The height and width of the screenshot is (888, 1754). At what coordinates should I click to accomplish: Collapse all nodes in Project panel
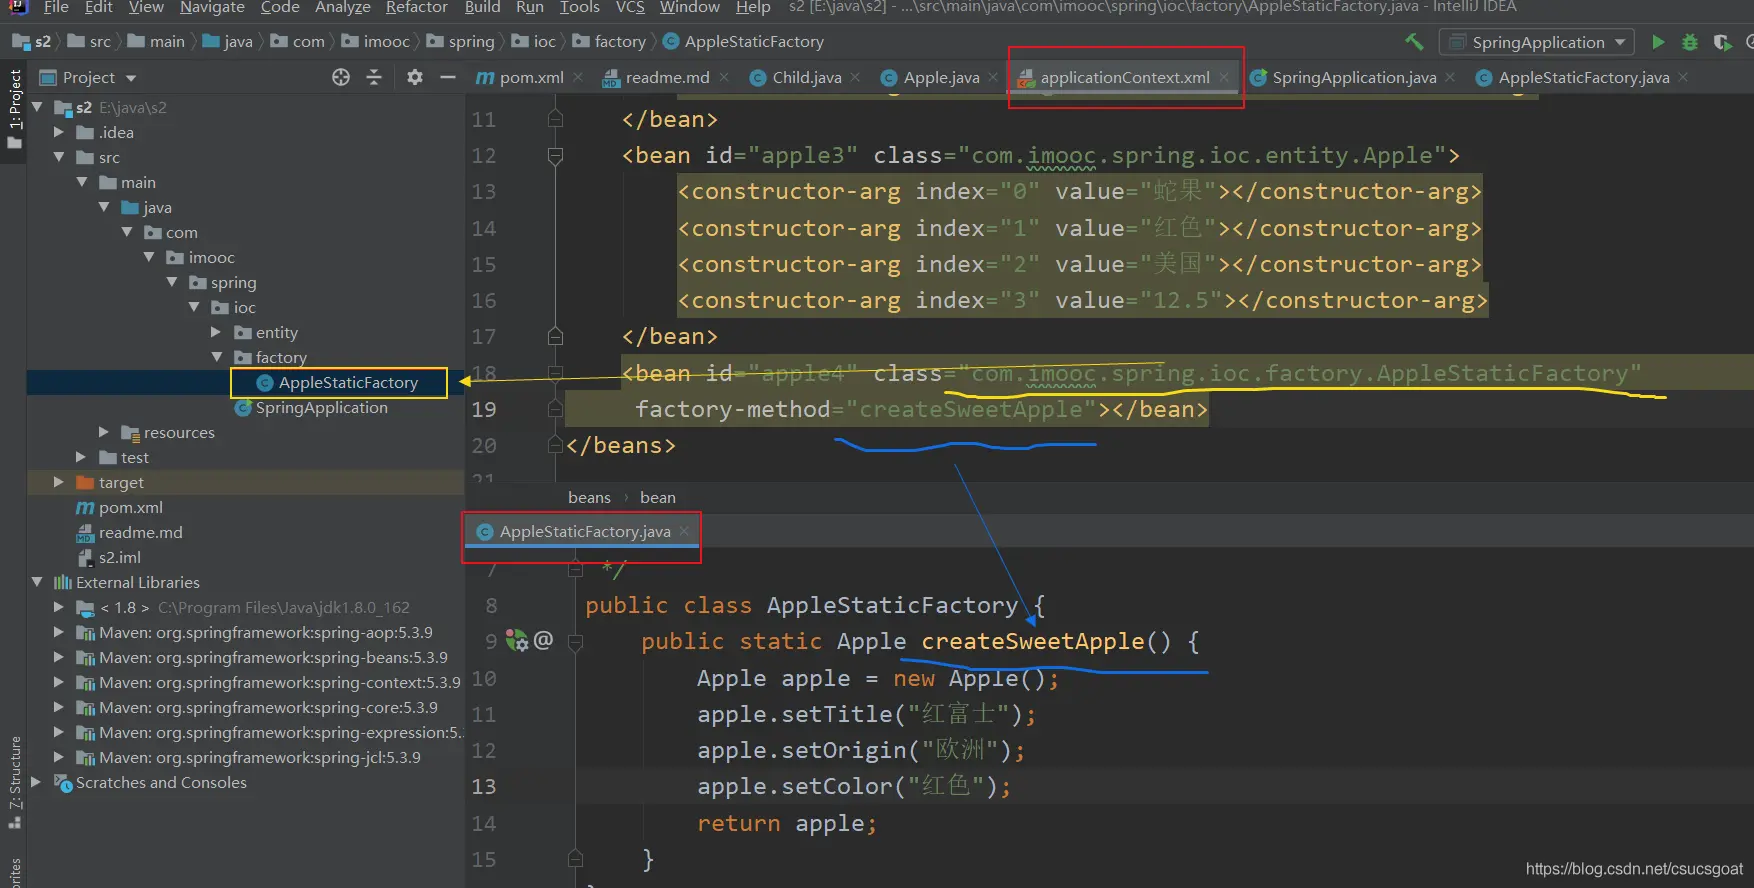pos(374,77)
